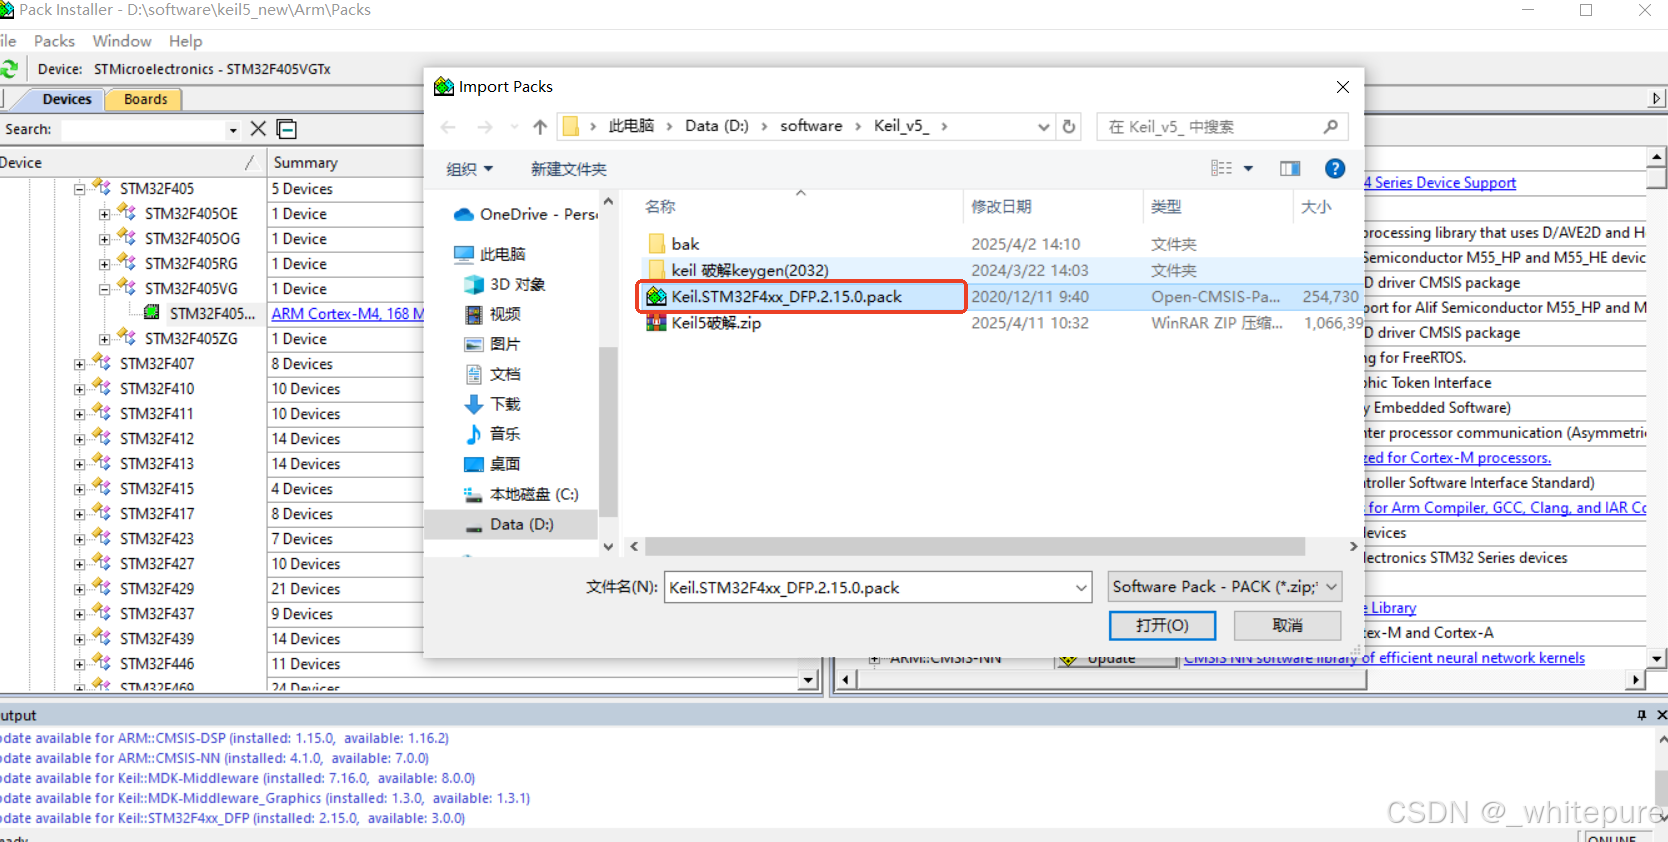Click the Pack Installer Search input

(145, 130)
